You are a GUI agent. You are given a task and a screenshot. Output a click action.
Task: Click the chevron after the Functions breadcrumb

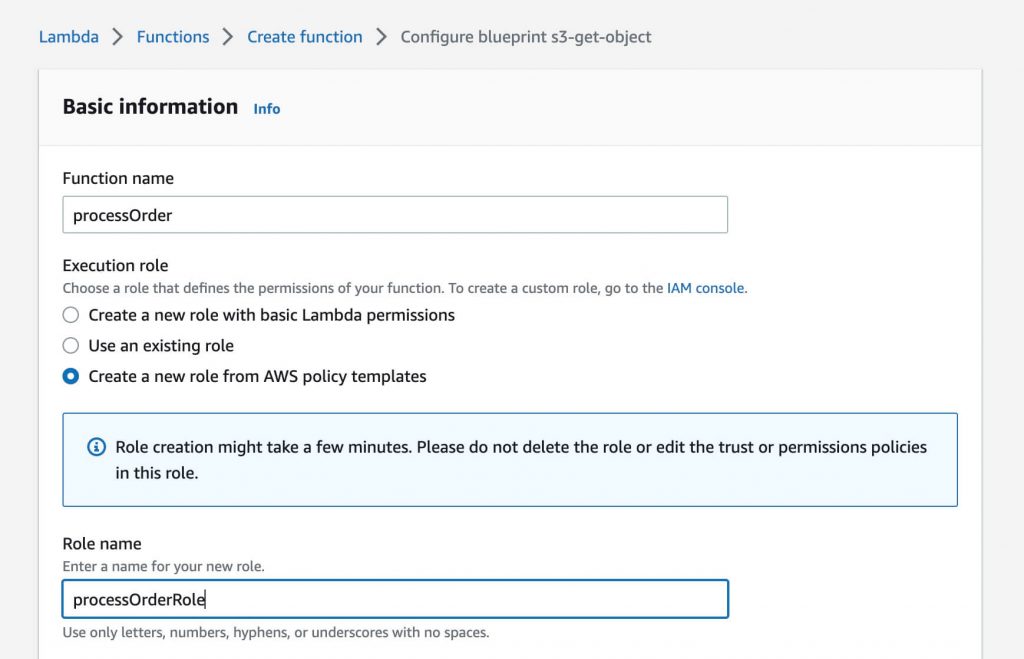tap(229, 36)
